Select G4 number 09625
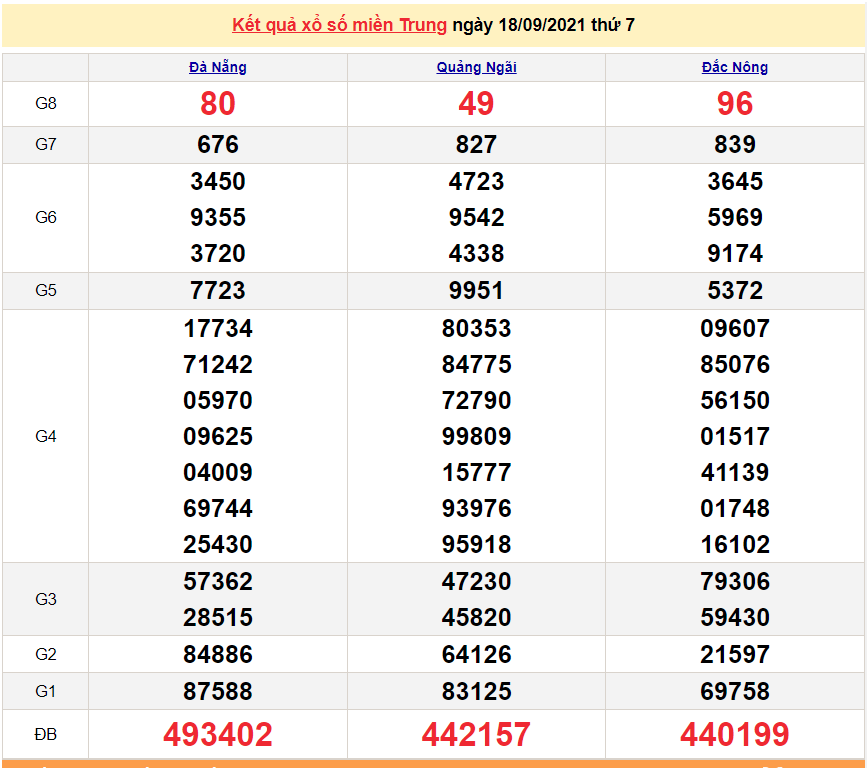The image size is (867, 768). [218, 436]
